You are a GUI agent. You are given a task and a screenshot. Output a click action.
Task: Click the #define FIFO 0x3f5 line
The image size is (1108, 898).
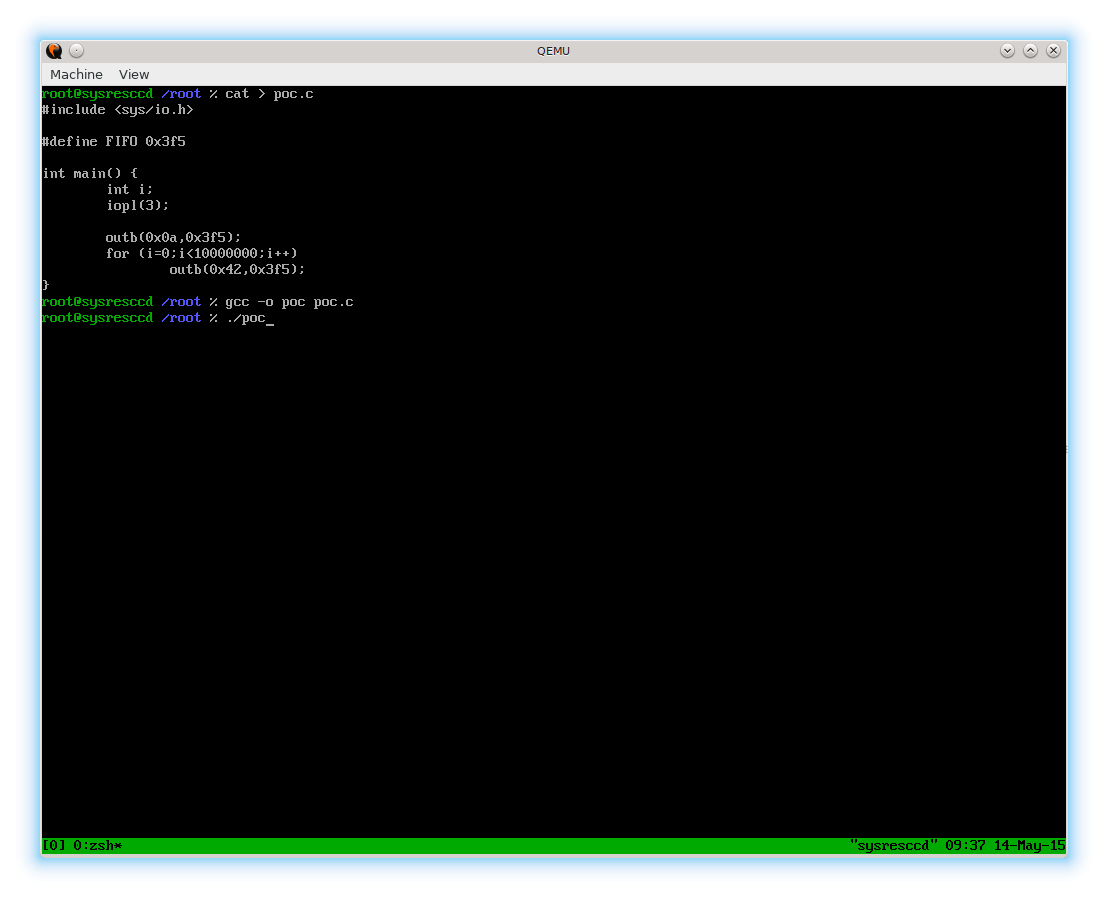(x=113, y=142)
